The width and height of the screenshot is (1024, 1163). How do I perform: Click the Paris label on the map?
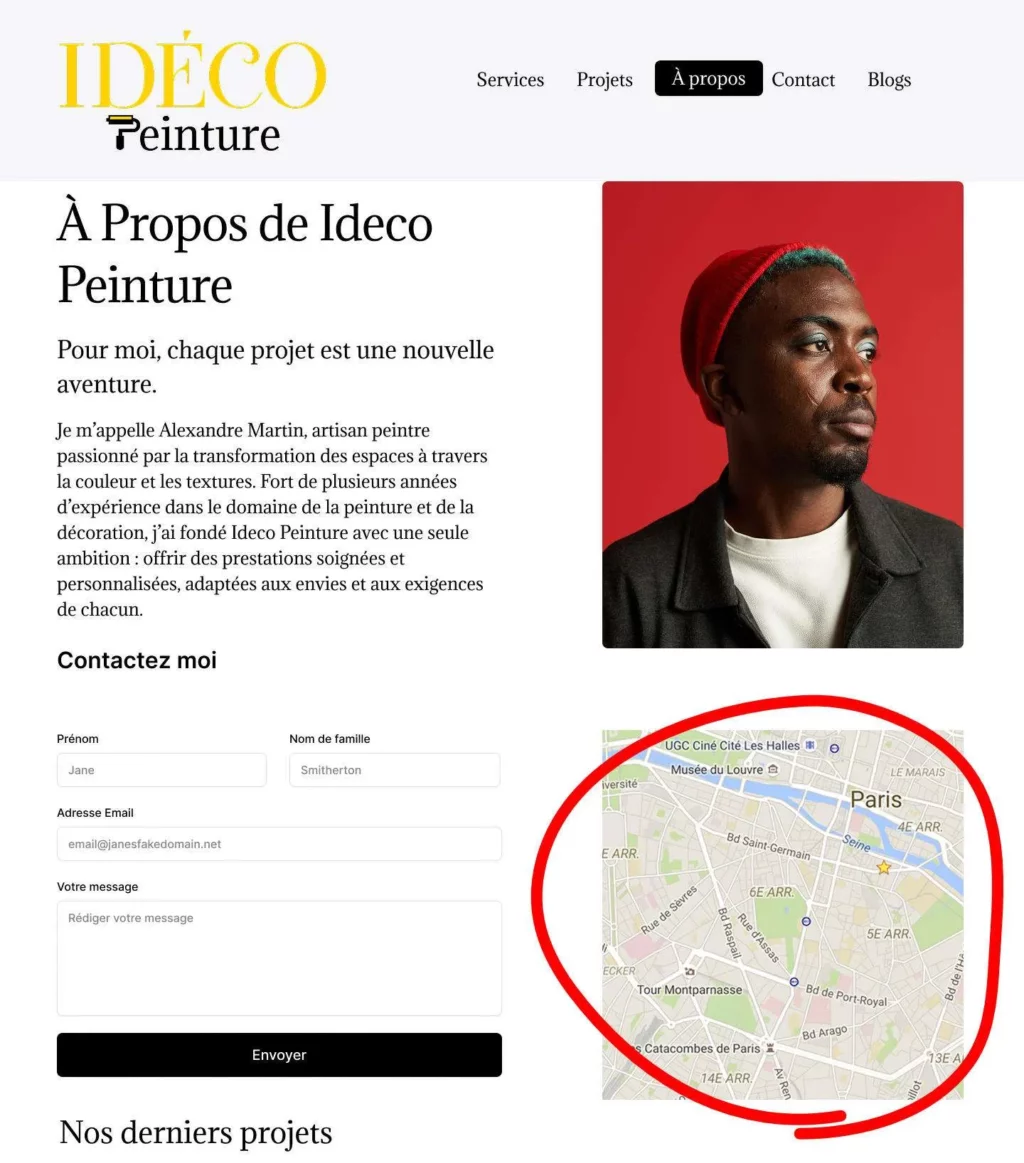tap(876, 800)
